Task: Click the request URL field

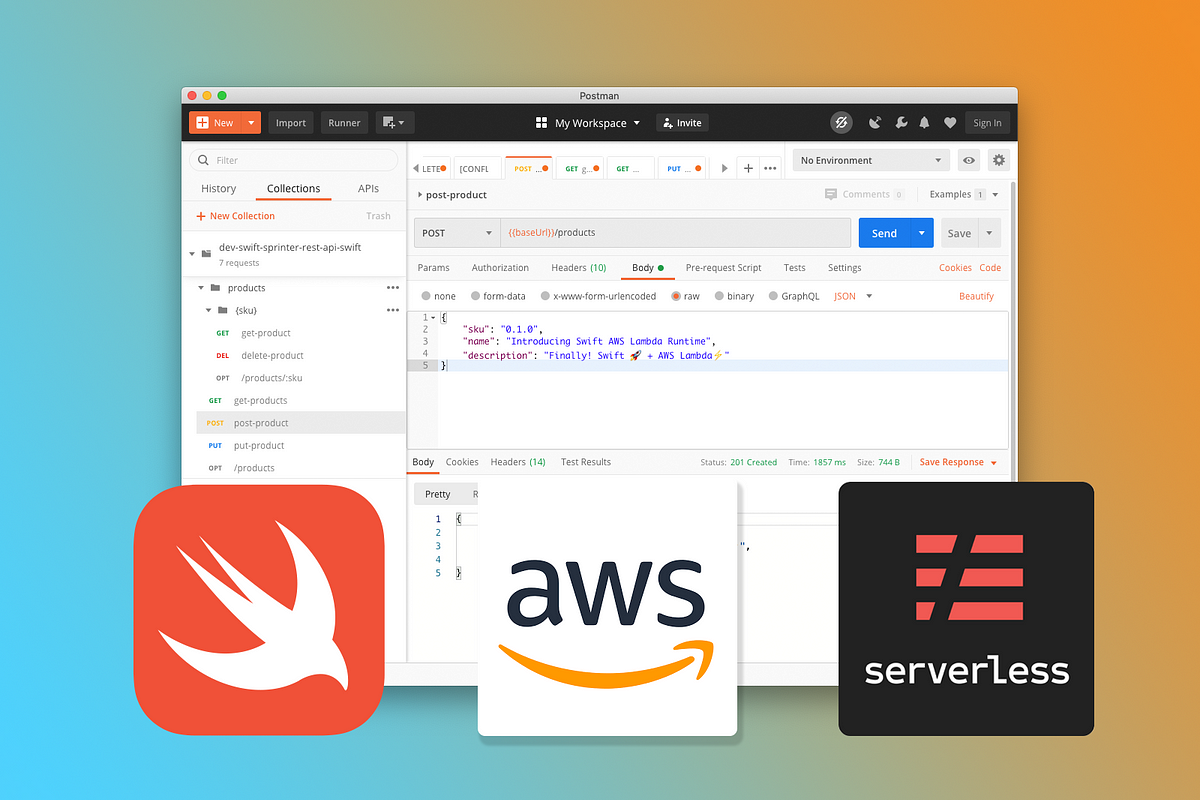Action: coord(675,233)
